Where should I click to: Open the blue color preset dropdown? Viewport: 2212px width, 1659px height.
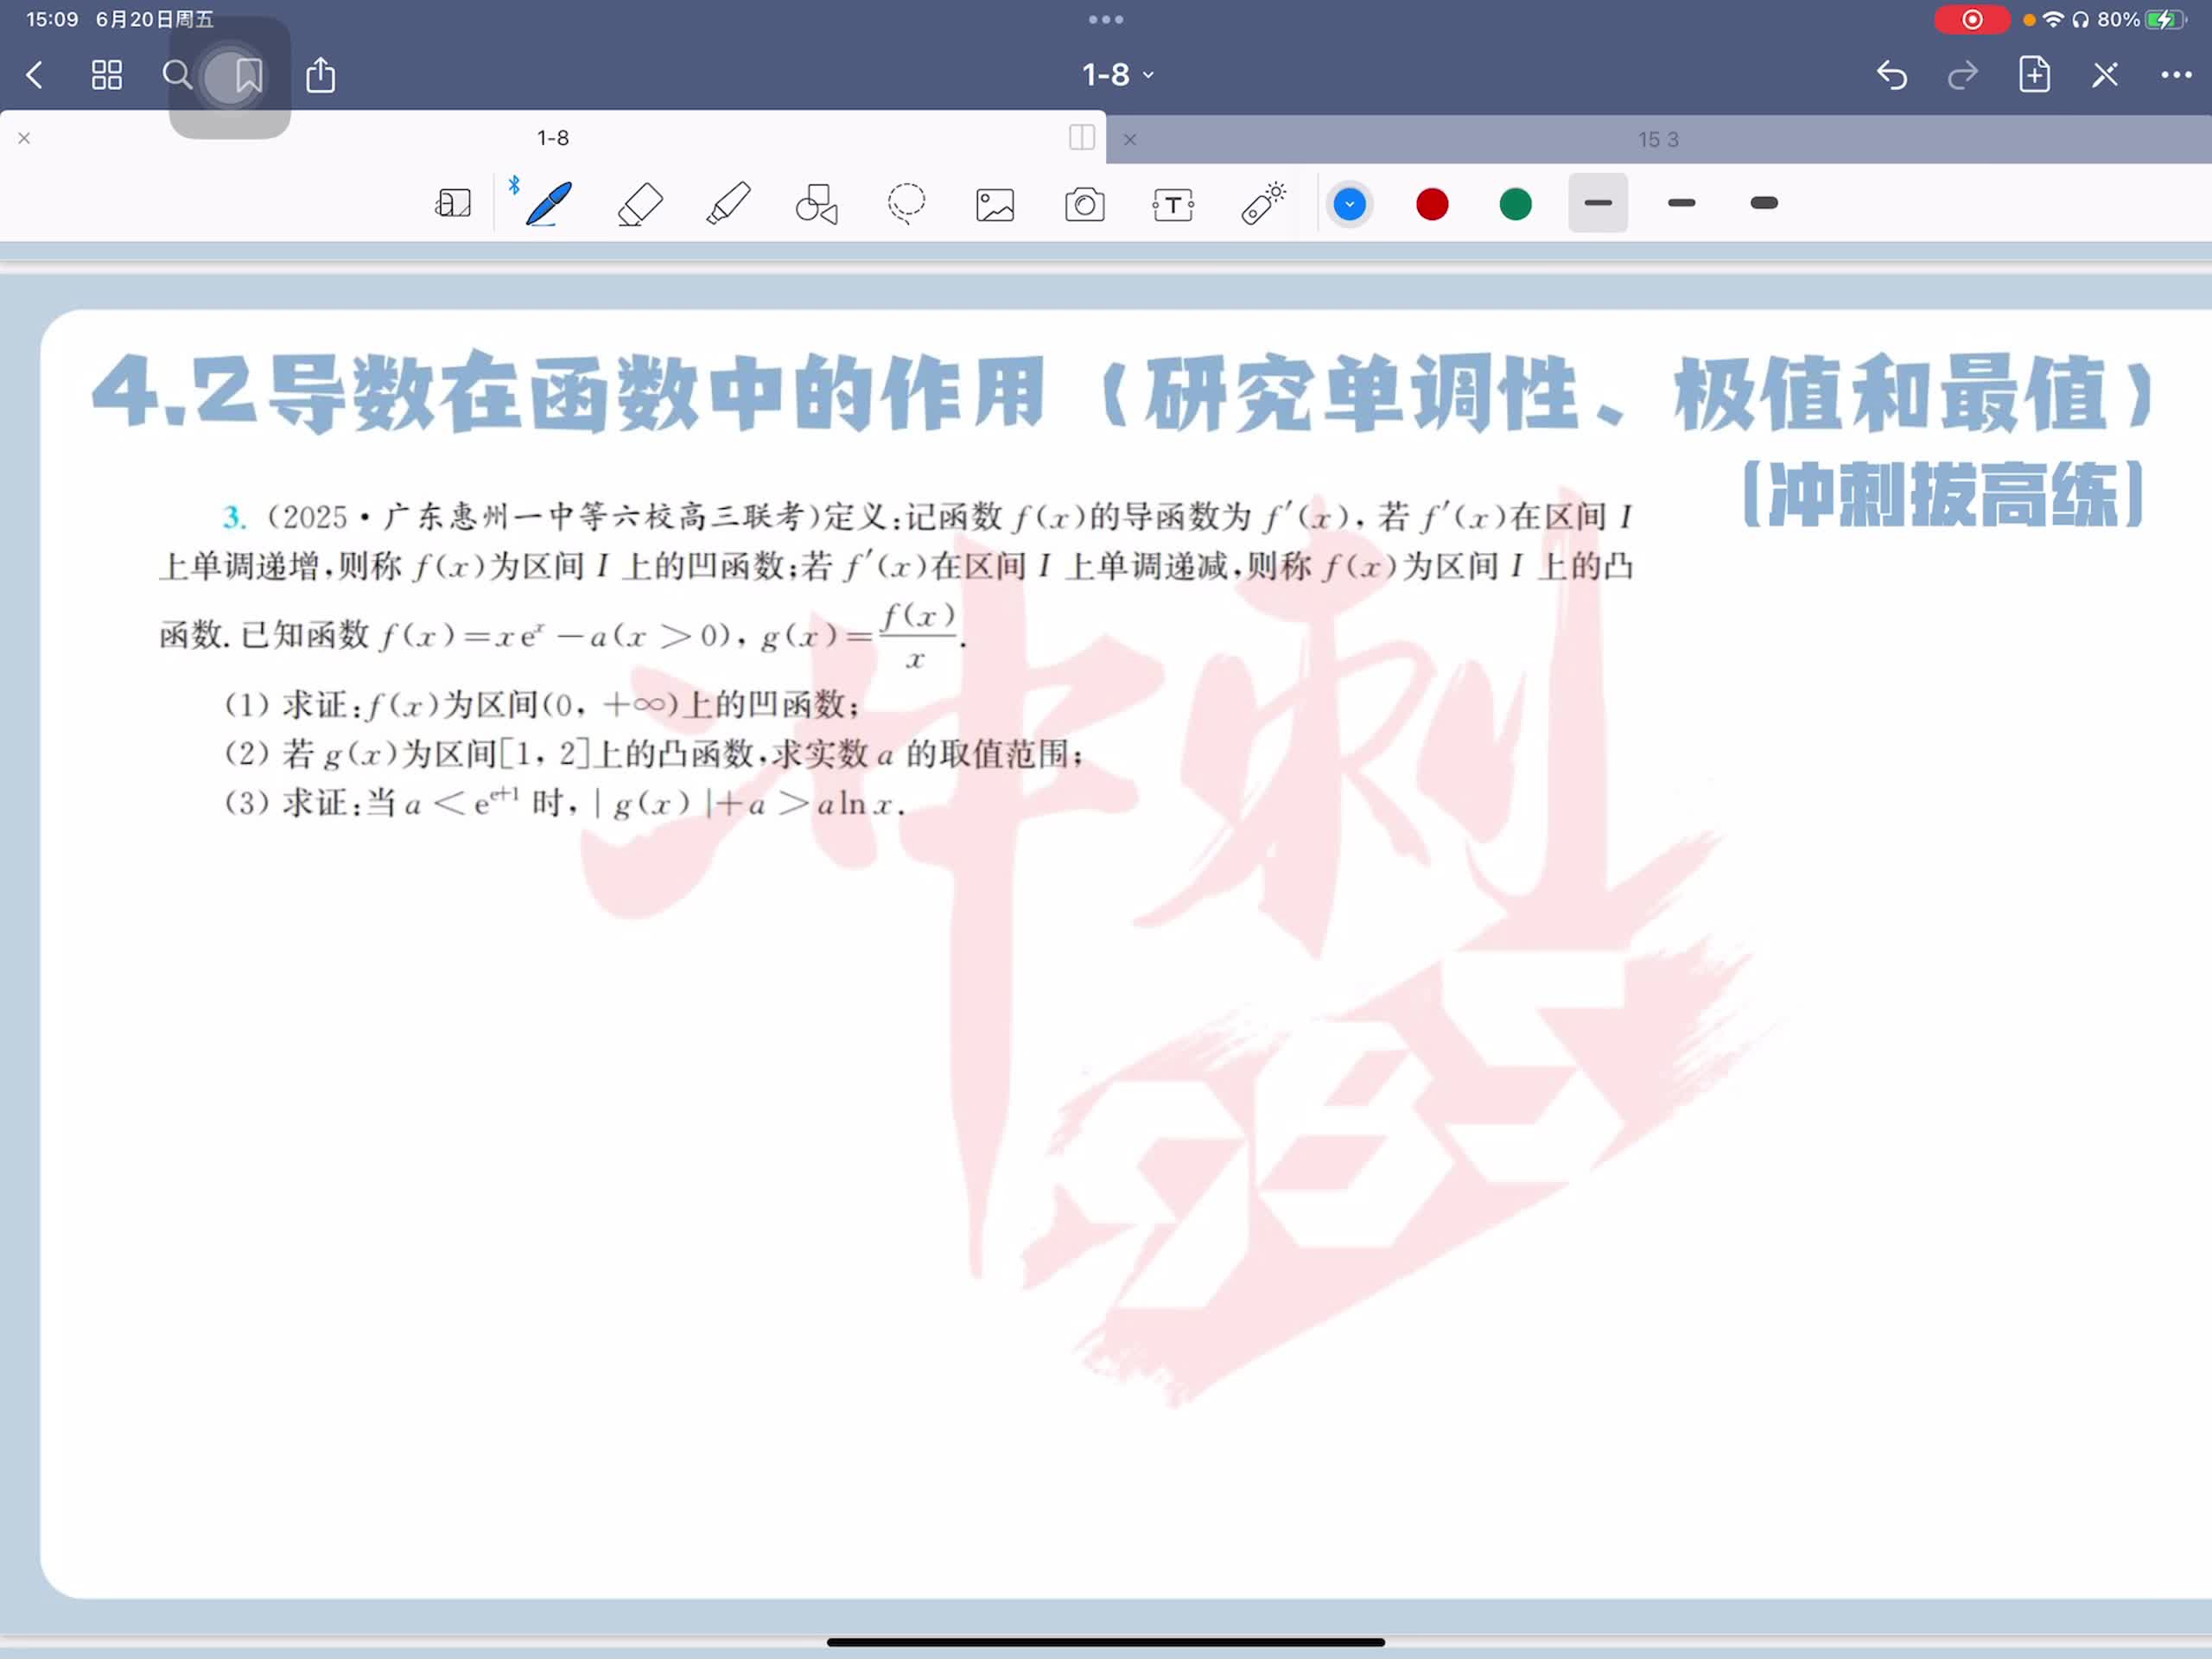[1349, 204]
